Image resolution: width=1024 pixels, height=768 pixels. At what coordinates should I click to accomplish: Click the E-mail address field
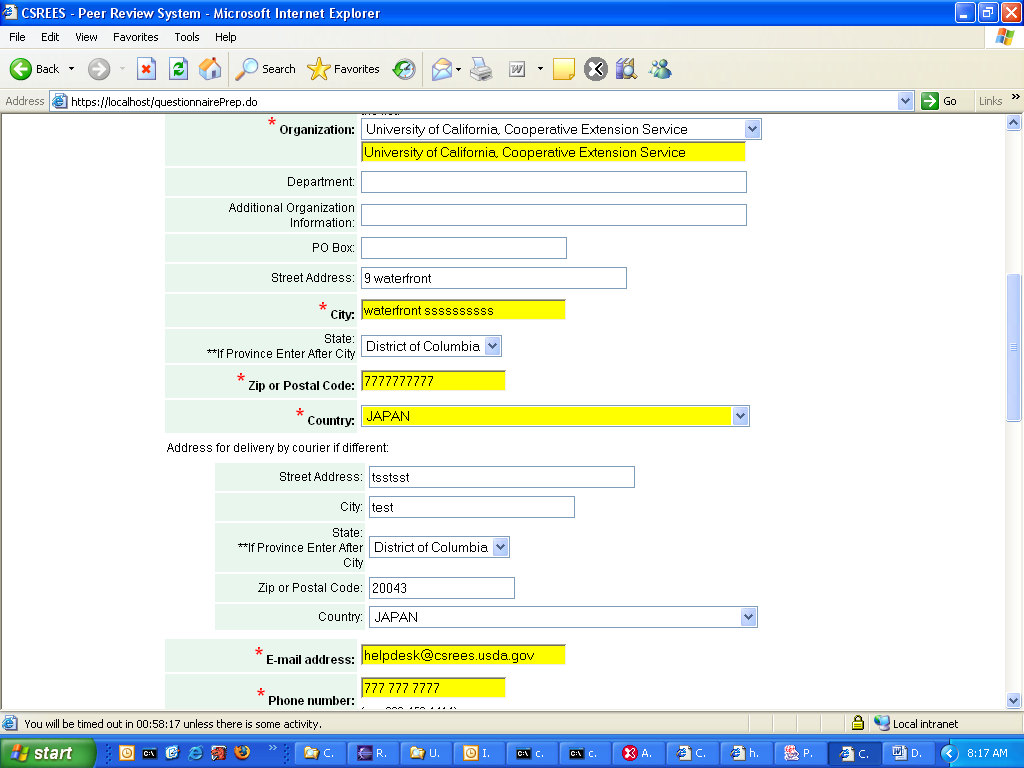463,655
